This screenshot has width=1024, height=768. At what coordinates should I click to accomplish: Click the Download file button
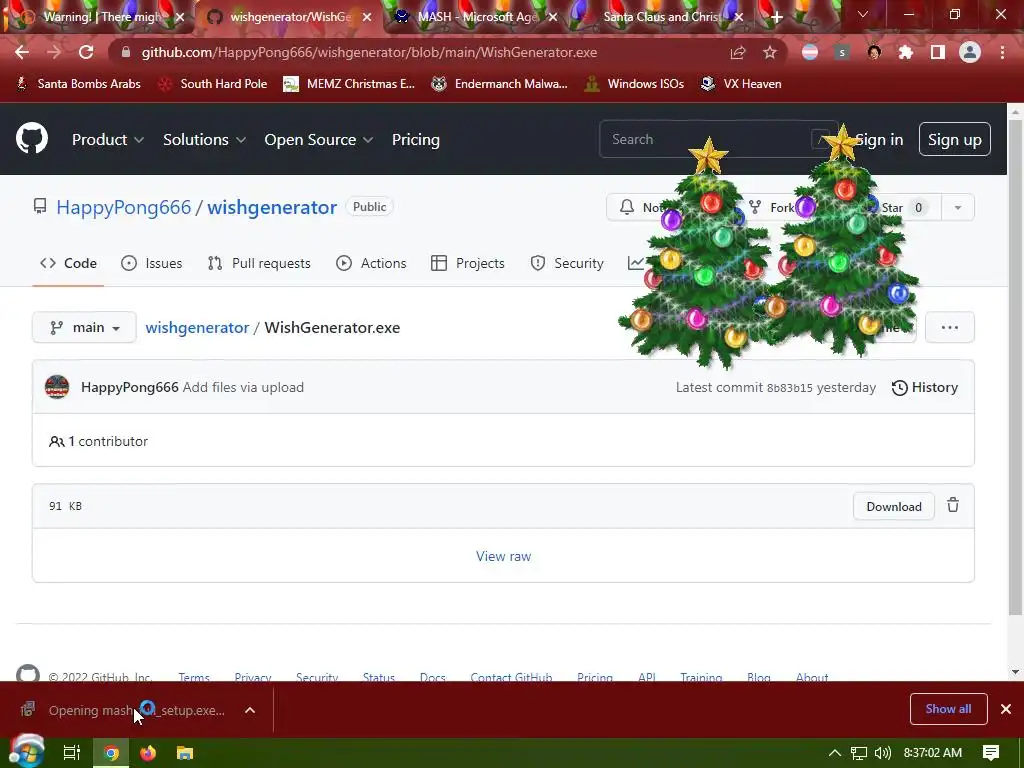893,506
